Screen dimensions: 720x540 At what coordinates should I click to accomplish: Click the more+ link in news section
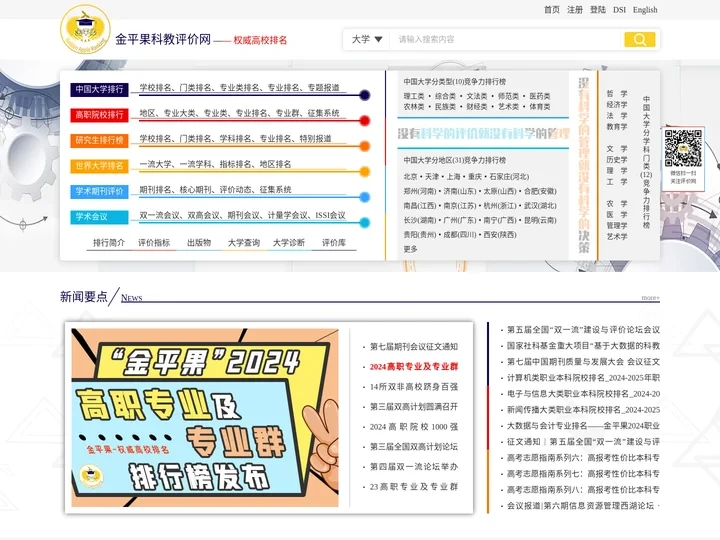pos(650,298)
